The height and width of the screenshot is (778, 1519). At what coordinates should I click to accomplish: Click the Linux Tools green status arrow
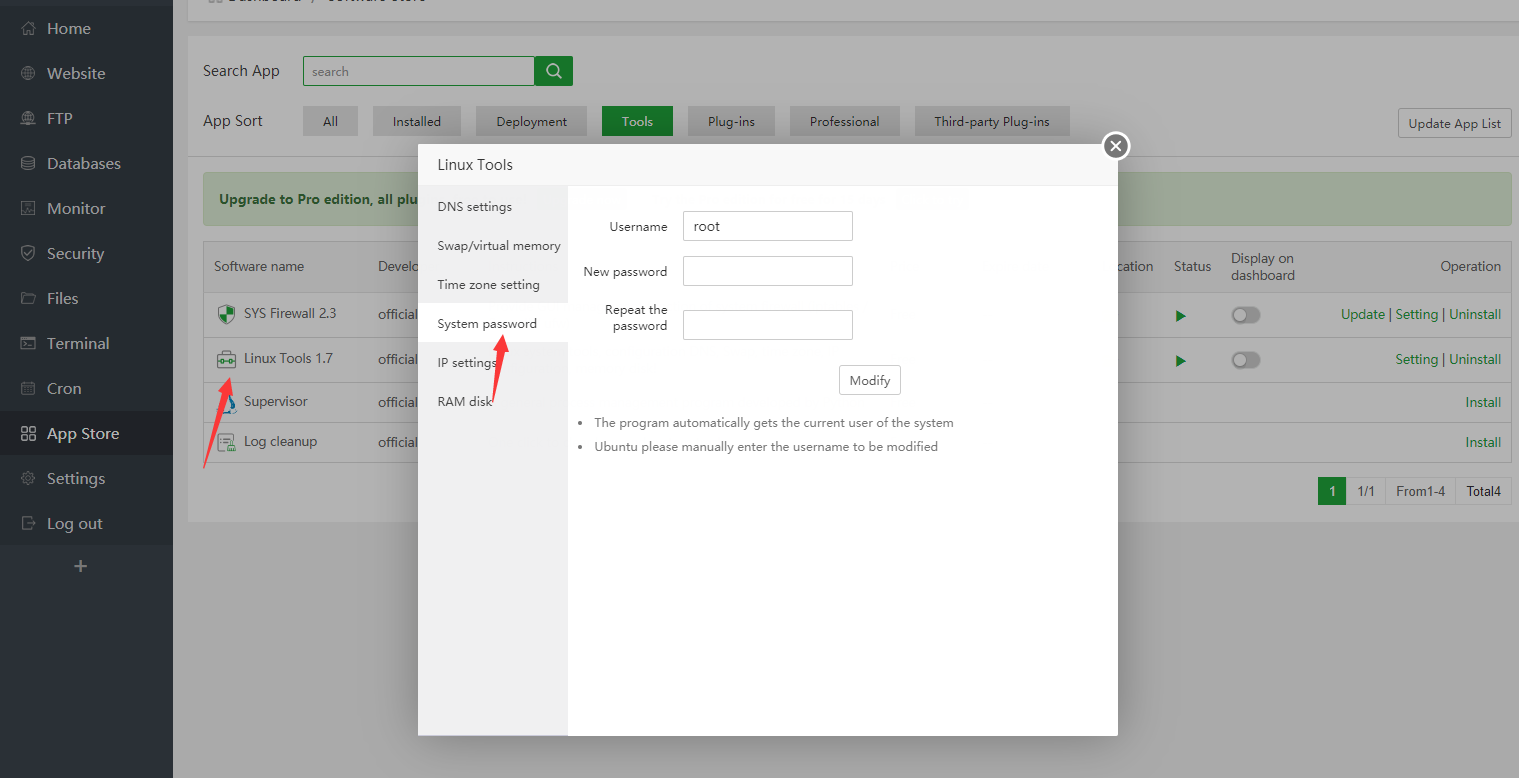1181,360
